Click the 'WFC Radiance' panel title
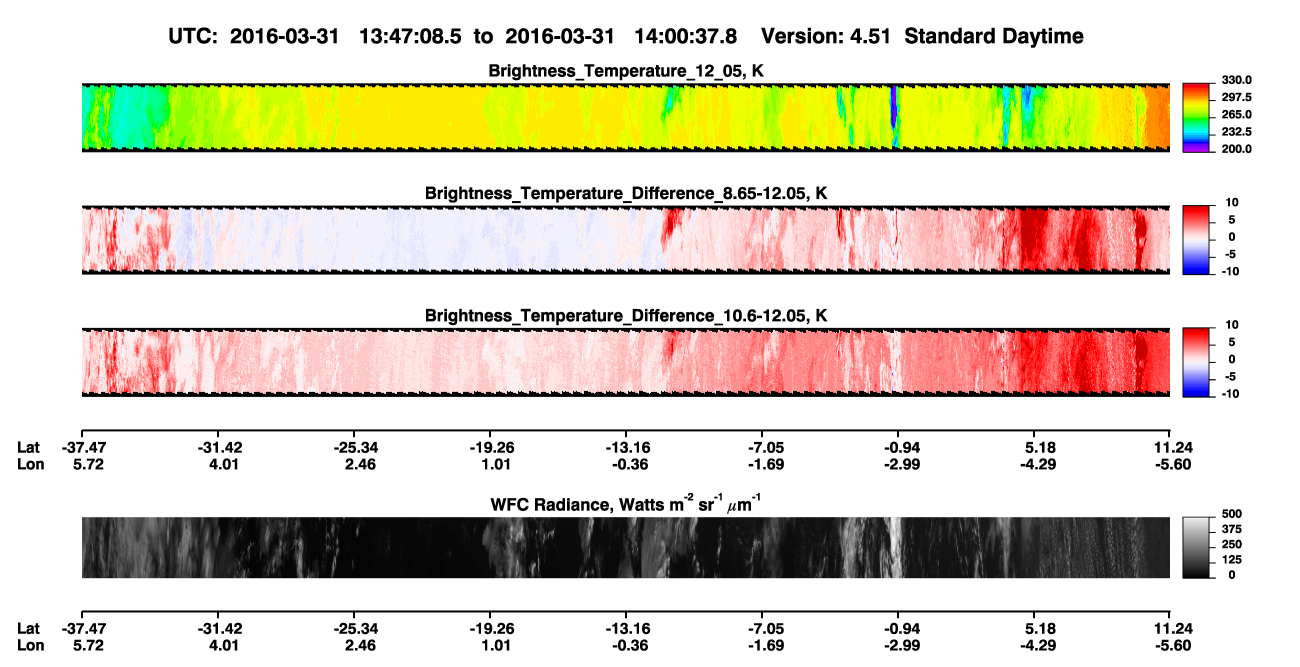The height and width of the screenshot is (667, 1300). click(x=626, y=504)
